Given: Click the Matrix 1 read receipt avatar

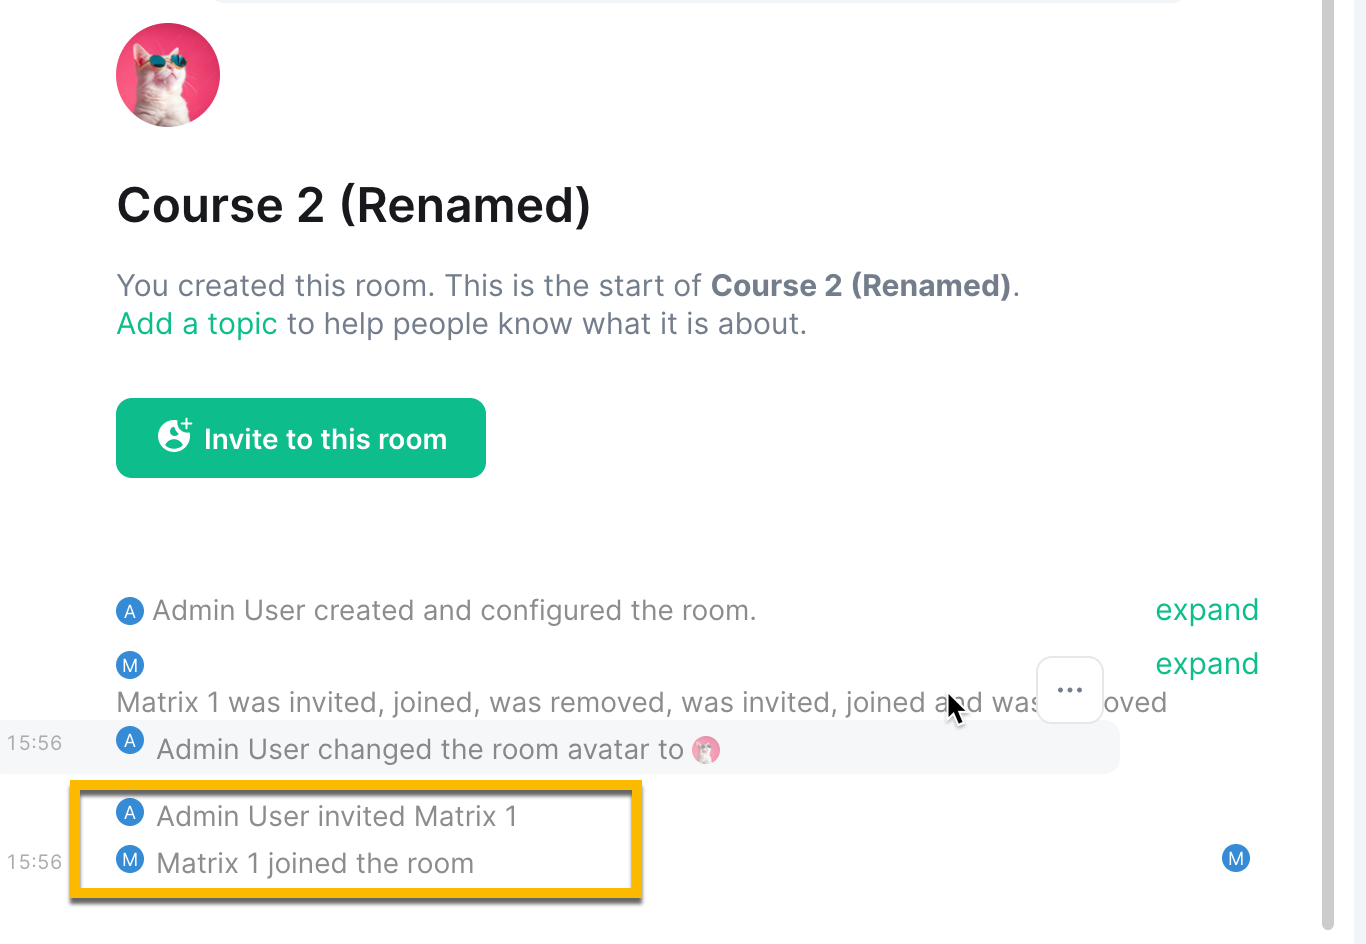Looking at the screenshot, I should [x=1236, y=858].
